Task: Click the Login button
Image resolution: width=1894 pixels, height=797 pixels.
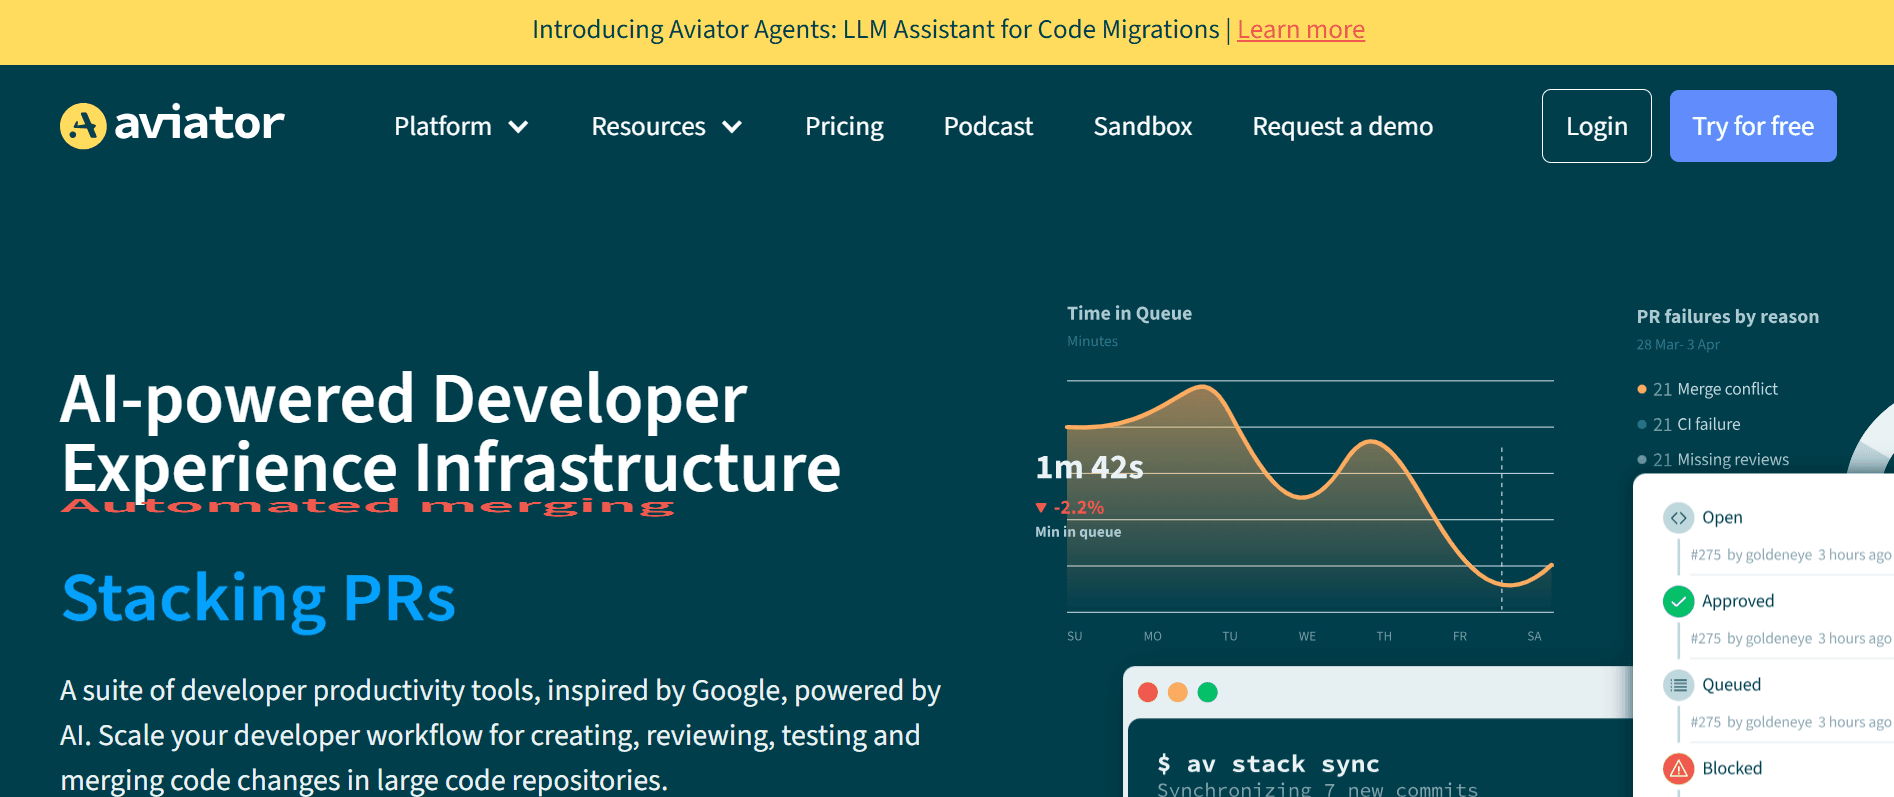Action: (x=1597, y=126)
